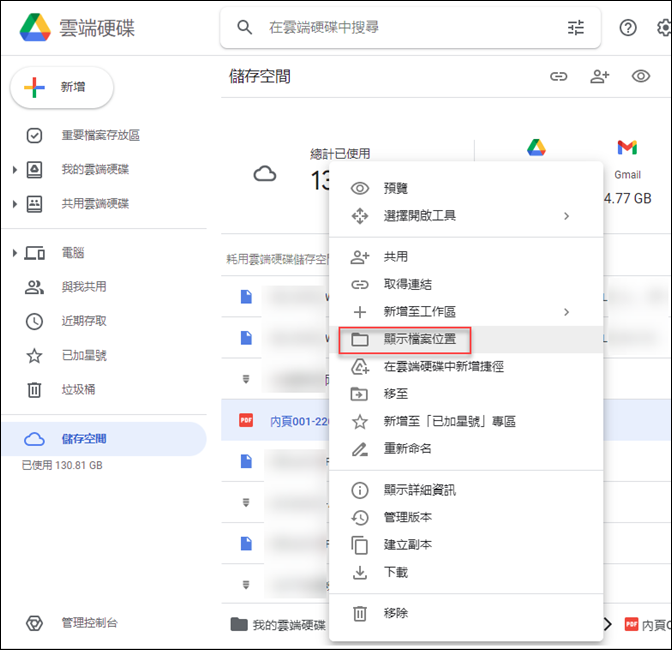The width and height of the screenshot is (672, 650).
Task: Select 選擇開啟工具 in context menu
Action: point(466,216)
